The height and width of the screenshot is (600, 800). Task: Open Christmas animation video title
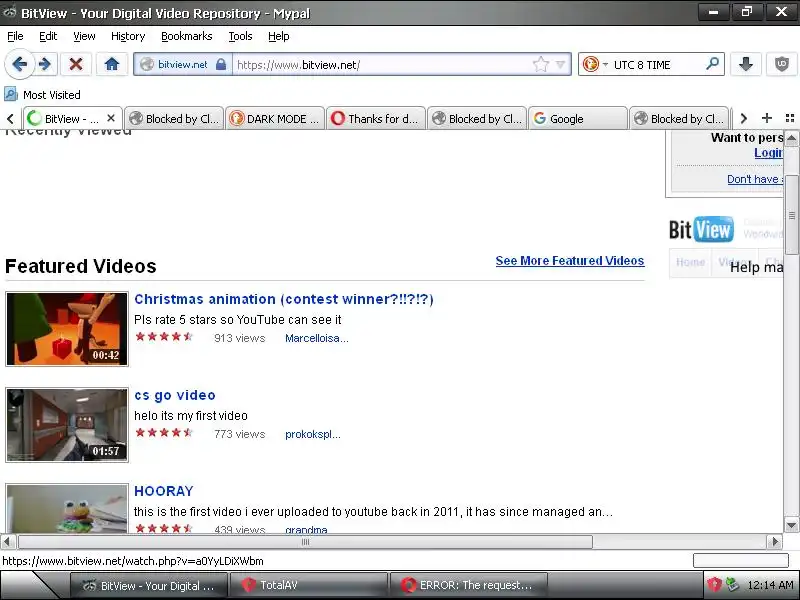pyautogui.click(x=284, y=299)
